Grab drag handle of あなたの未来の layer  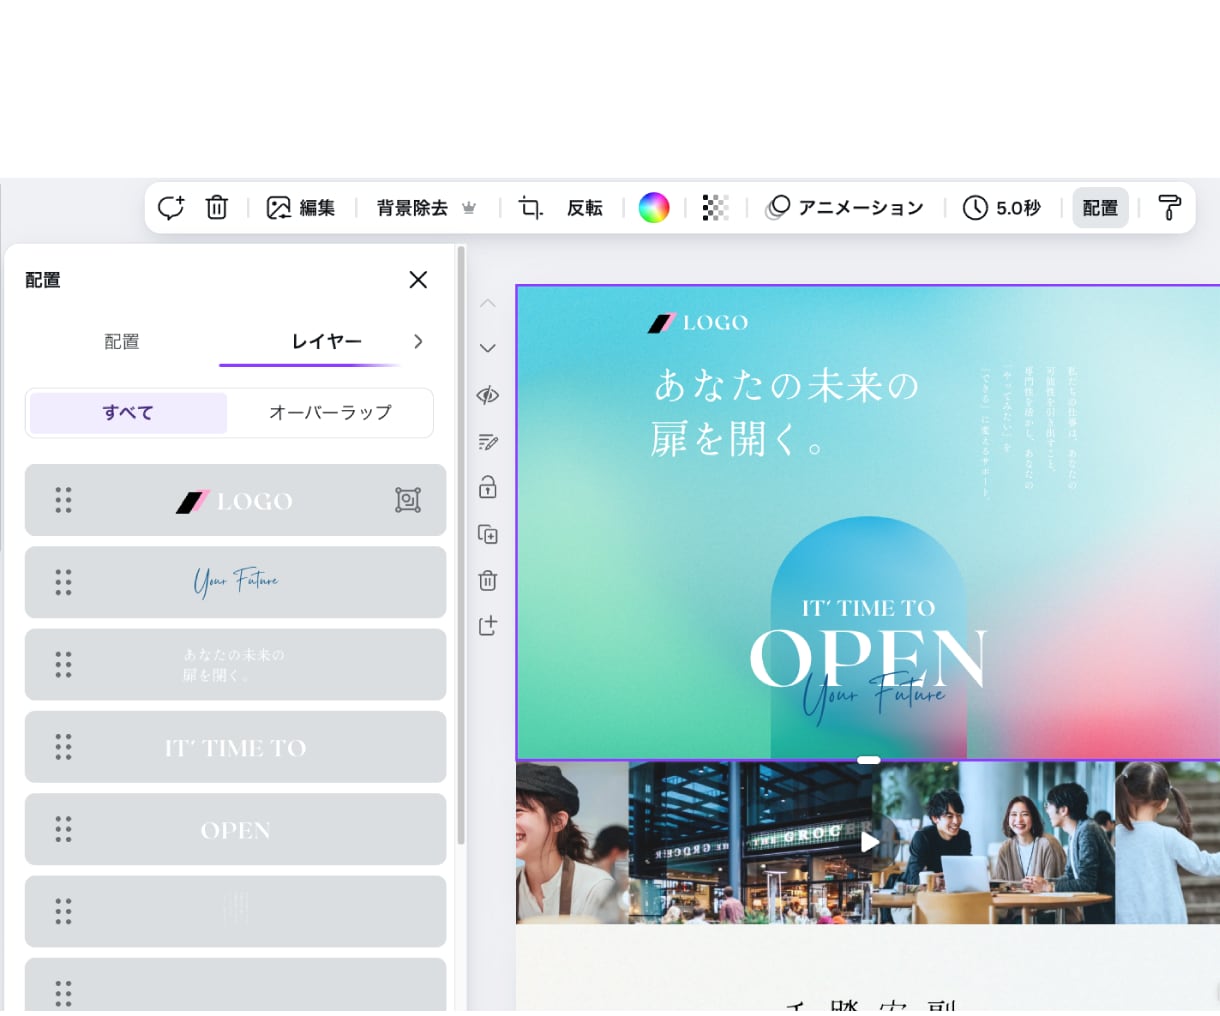pyautogui.click(x=63, y=664)
